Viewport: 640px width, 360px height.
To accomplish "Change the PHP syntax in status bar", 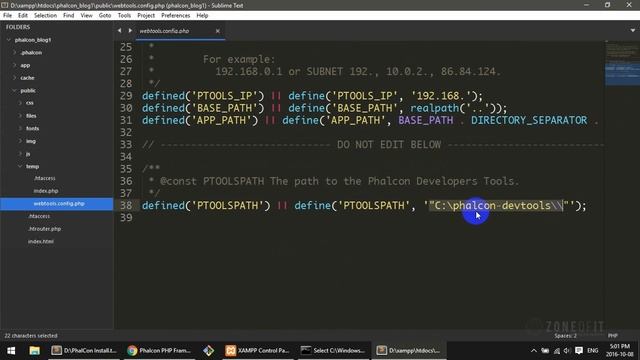I will 613,336.
